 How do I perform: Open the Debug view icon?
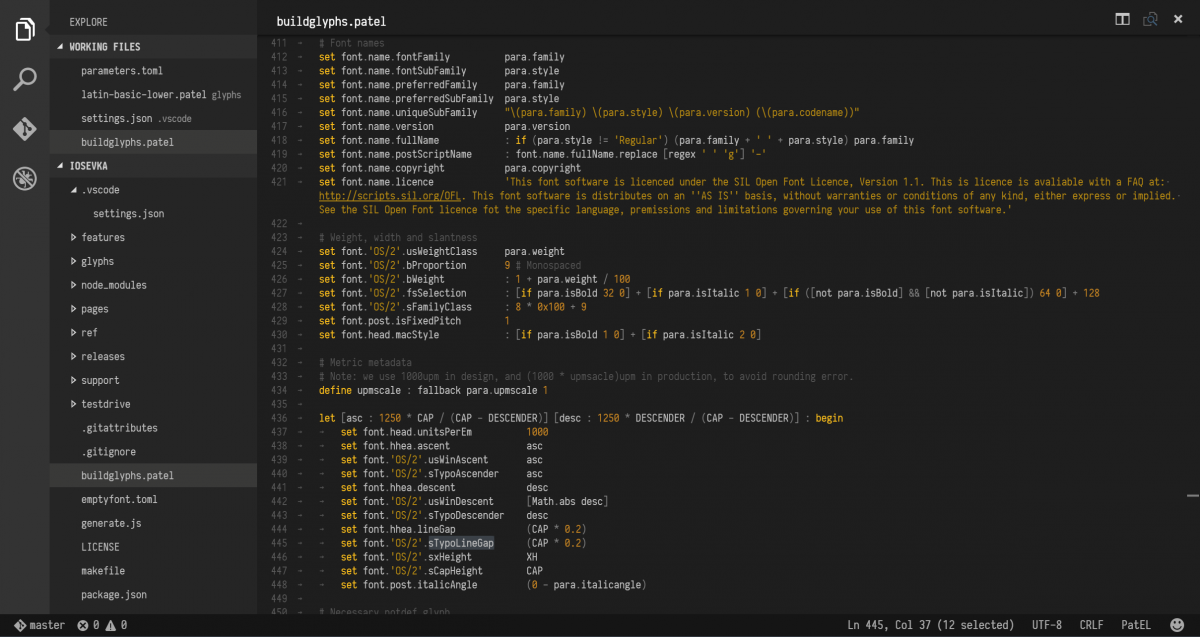25,179
